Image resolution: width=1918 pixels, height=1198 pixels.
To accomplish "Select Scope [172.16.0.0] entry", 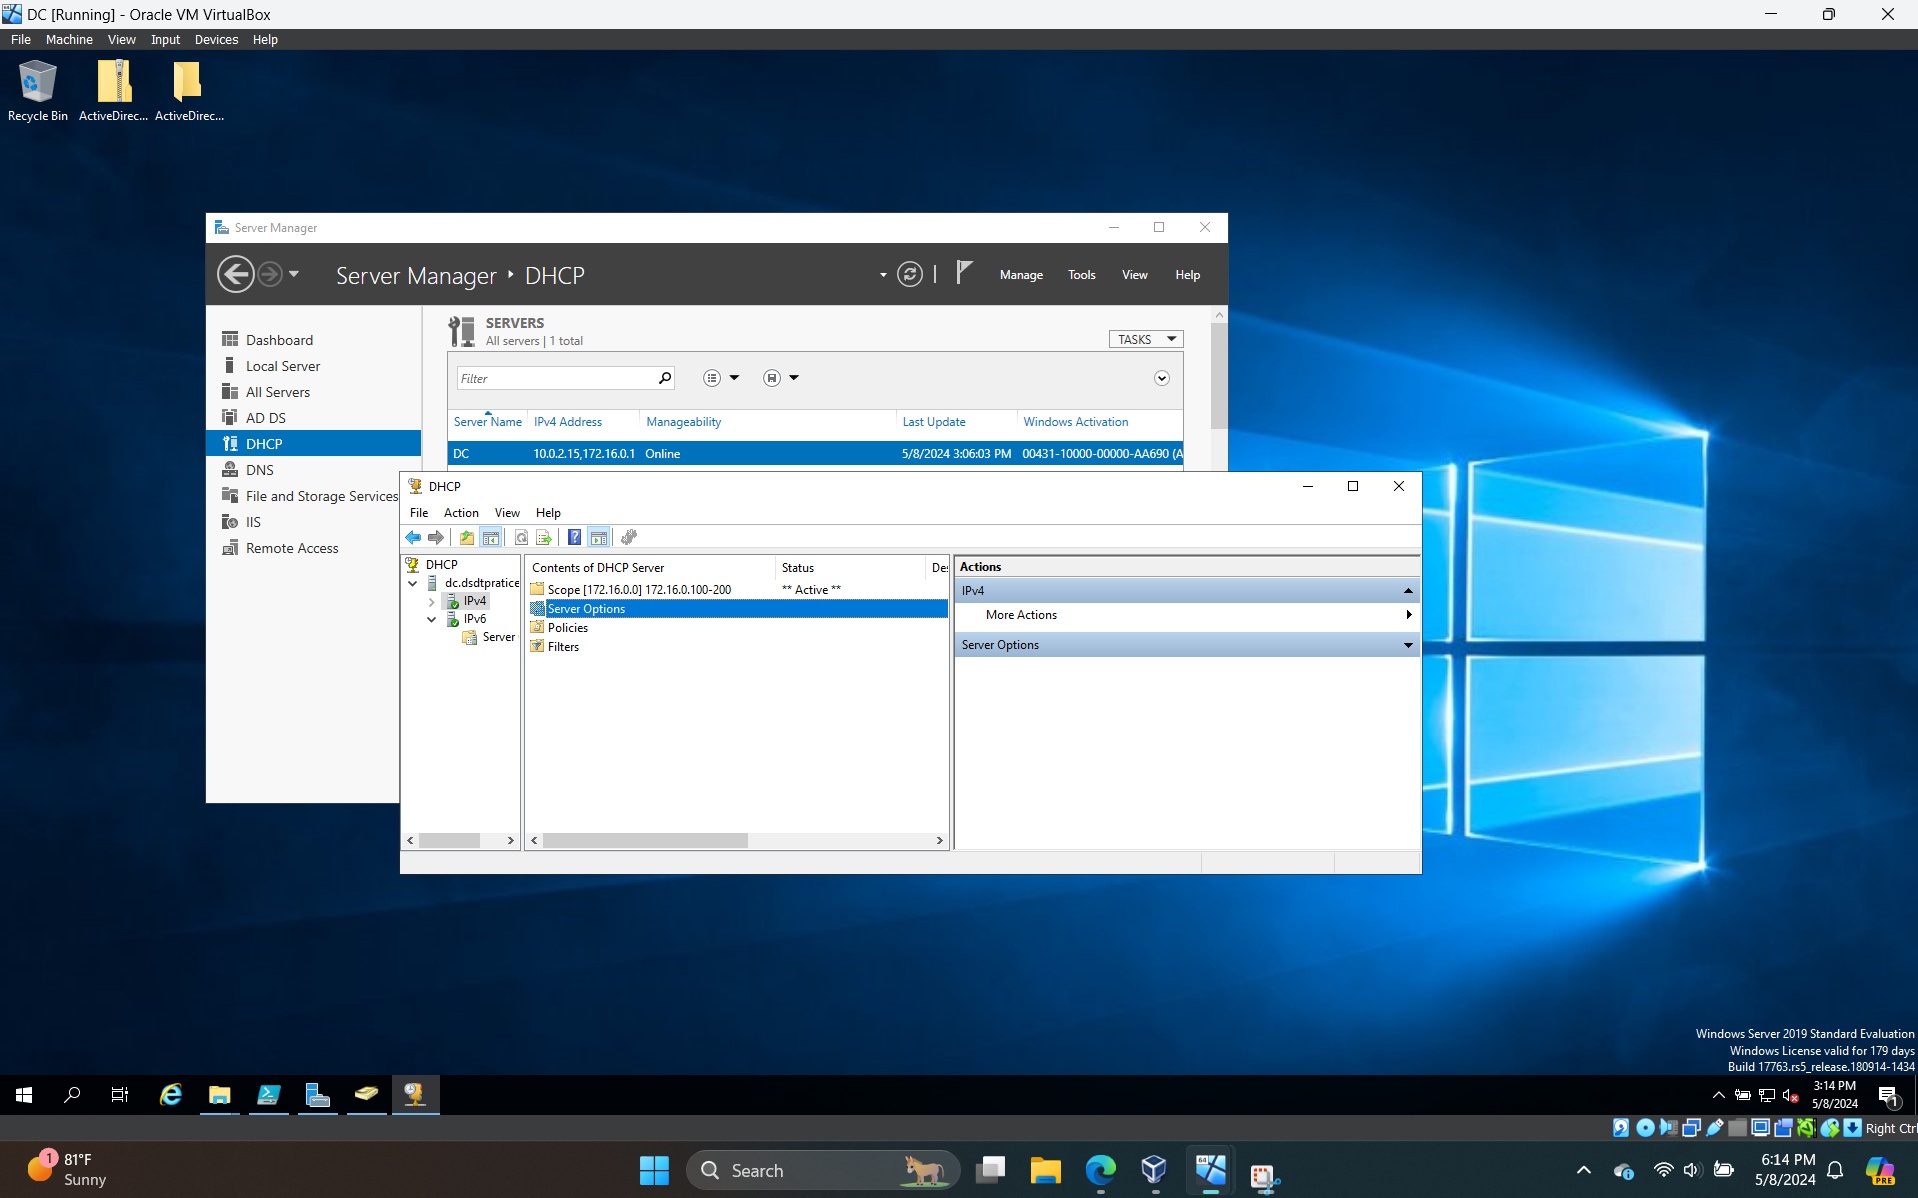I will pyautogui.click(x=639, y=590).
